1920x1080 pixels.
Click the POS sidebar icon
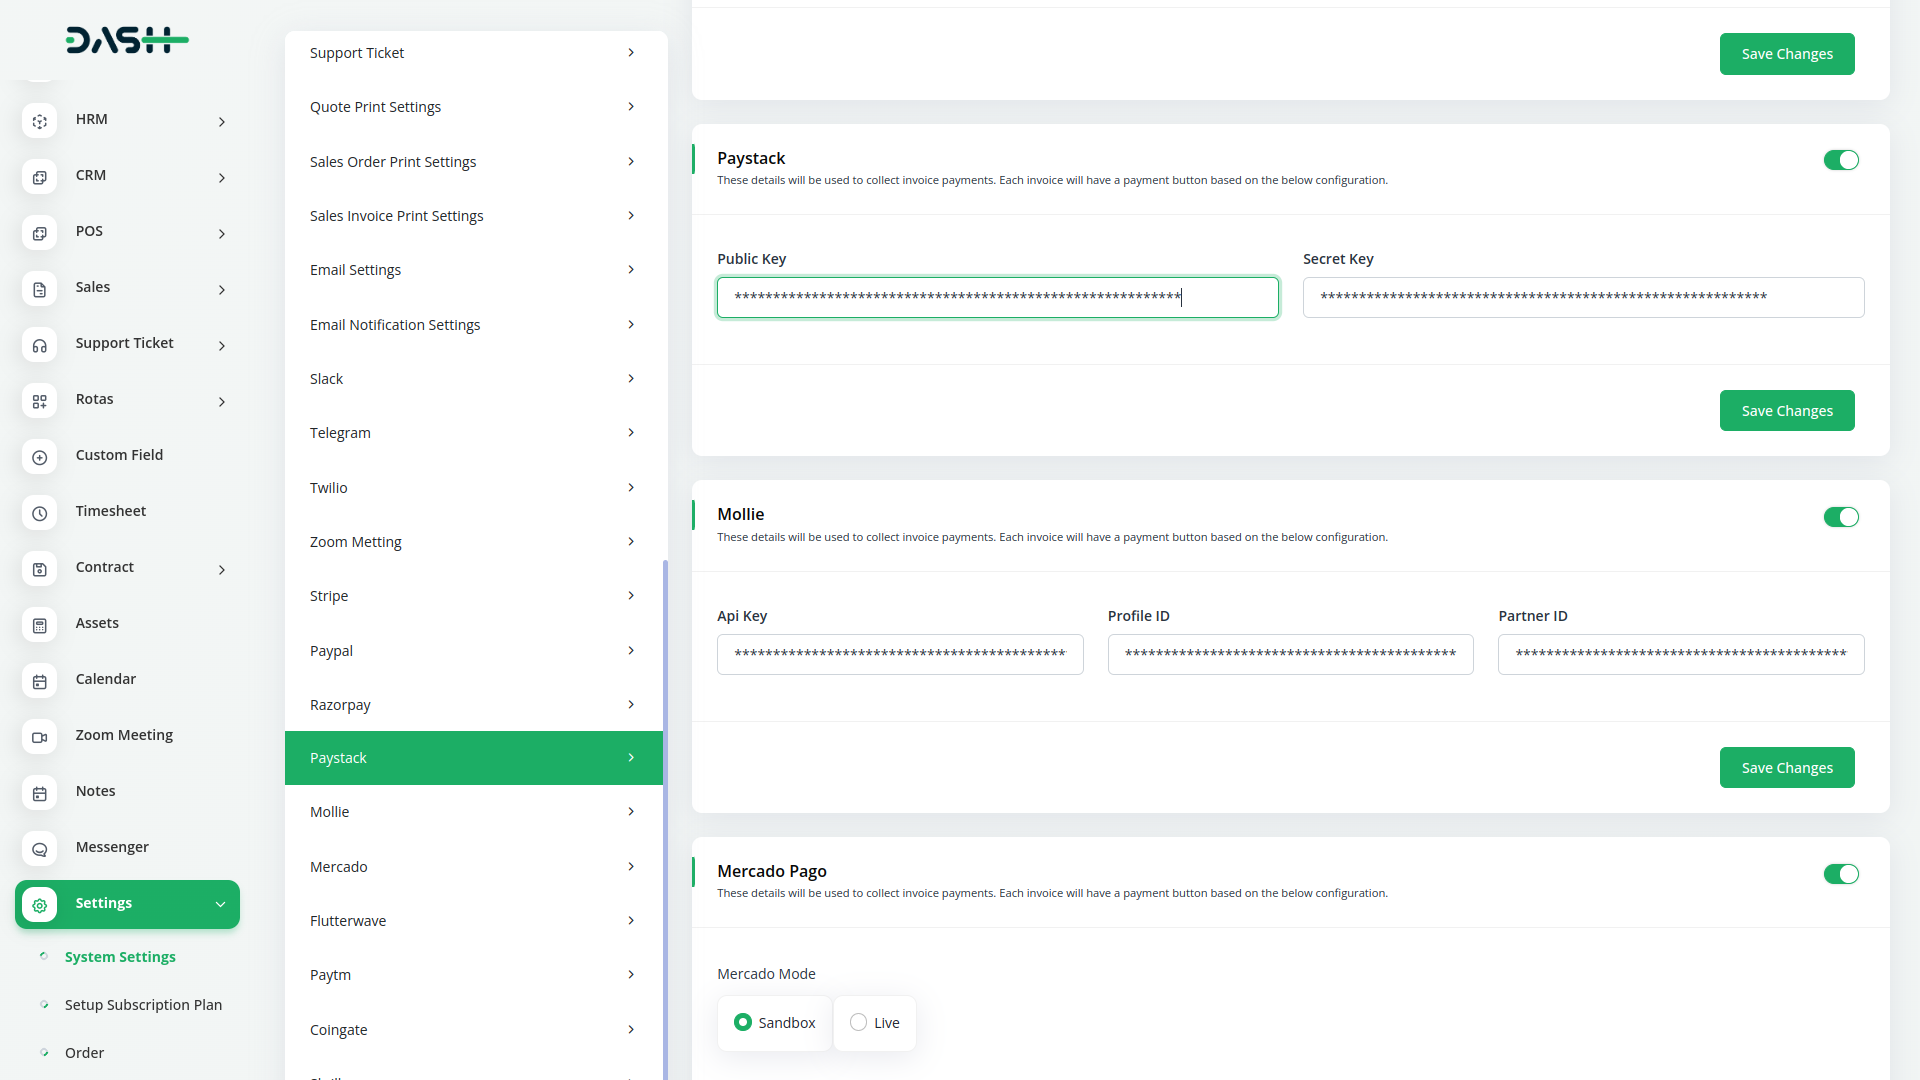click(x=40, y=233)
